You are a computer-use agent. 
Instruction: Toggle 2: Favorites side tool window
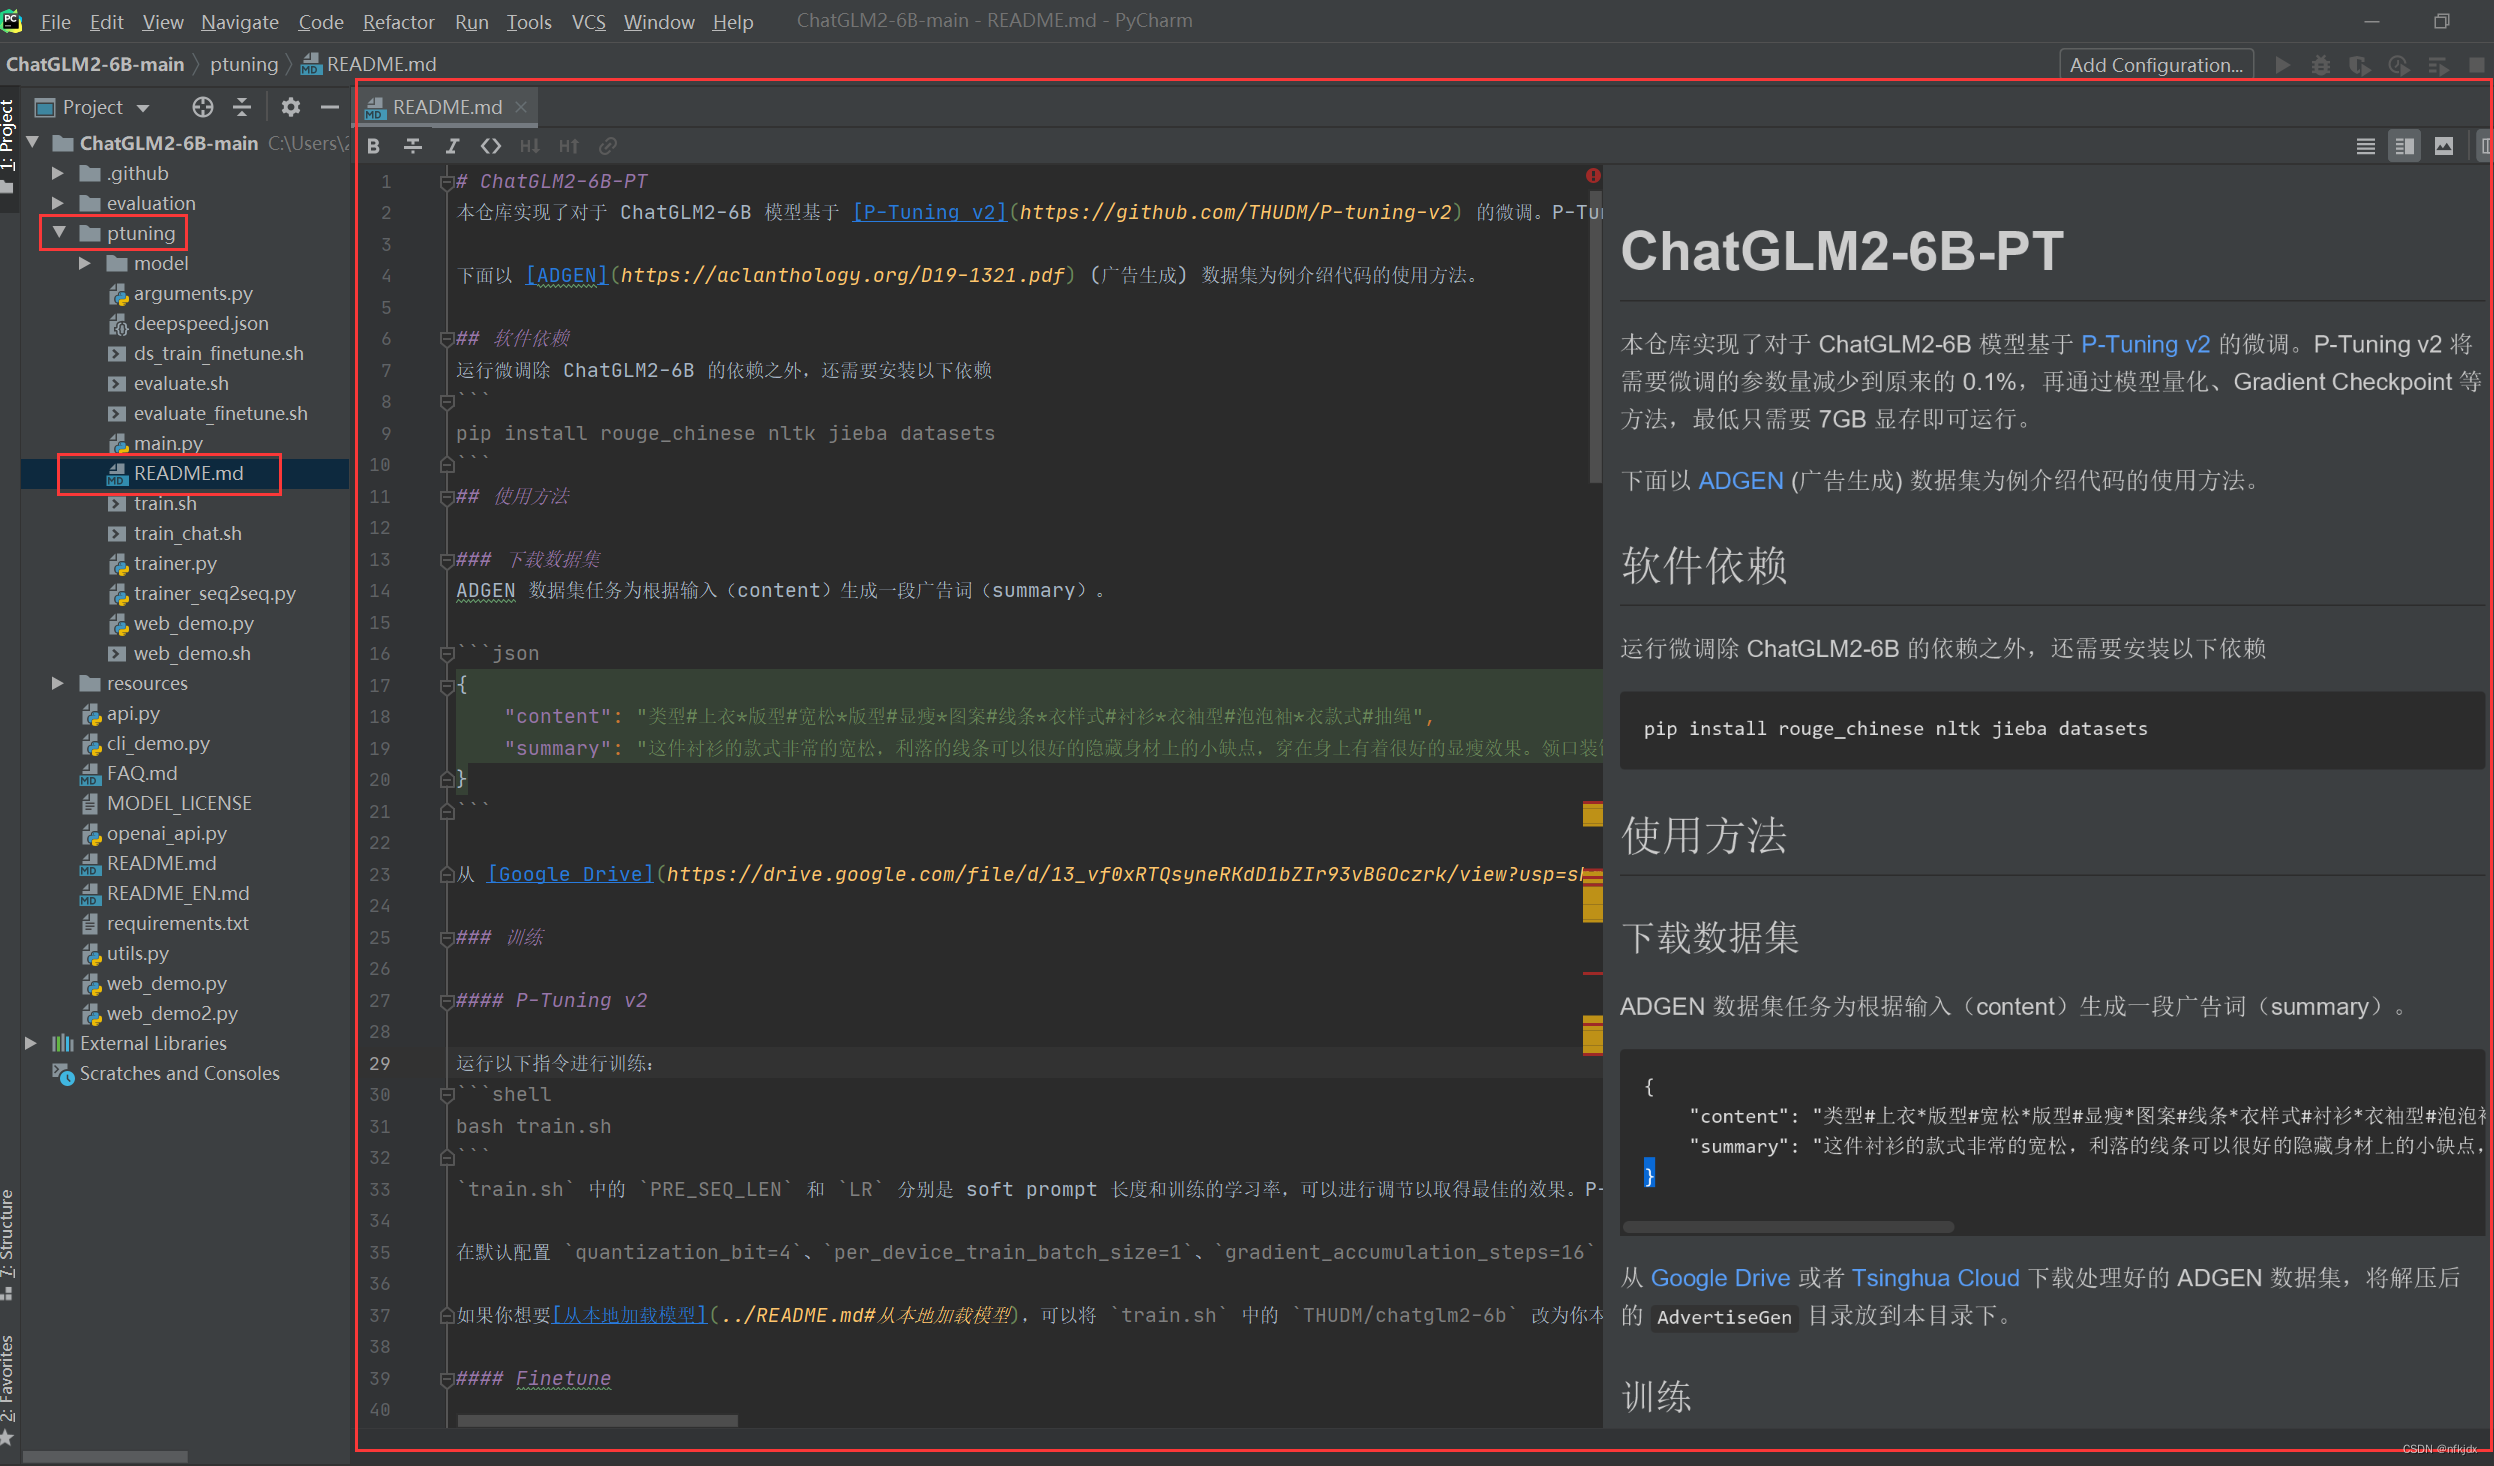pos(8,1390)
